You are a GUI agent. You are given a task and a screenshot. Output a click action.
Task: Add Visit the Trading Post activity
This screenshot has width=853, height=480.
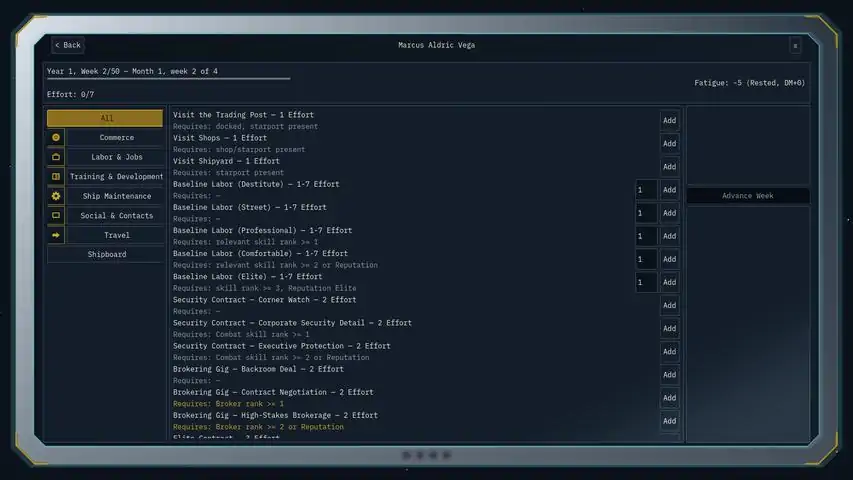tap(670, 121)
